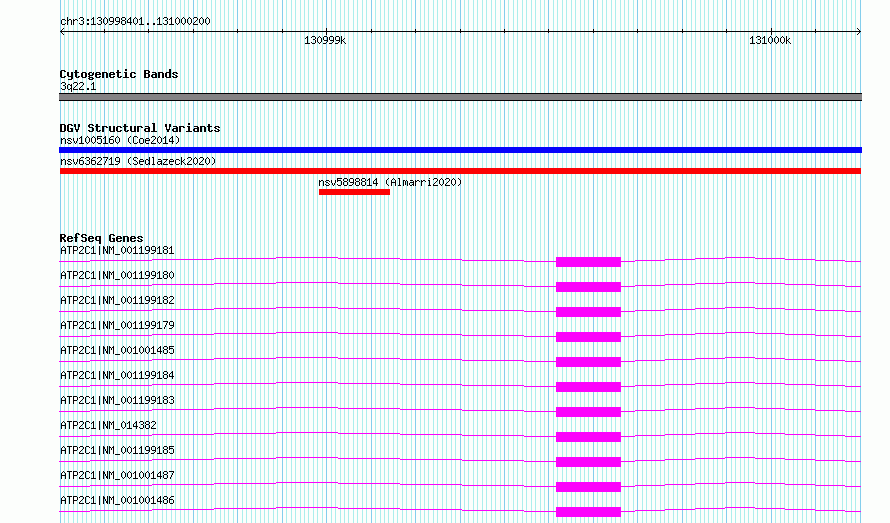Open transcript ATP2C1|NM_001199179 label
Screen dimensions: 890x523
click(x=117, y=325)
